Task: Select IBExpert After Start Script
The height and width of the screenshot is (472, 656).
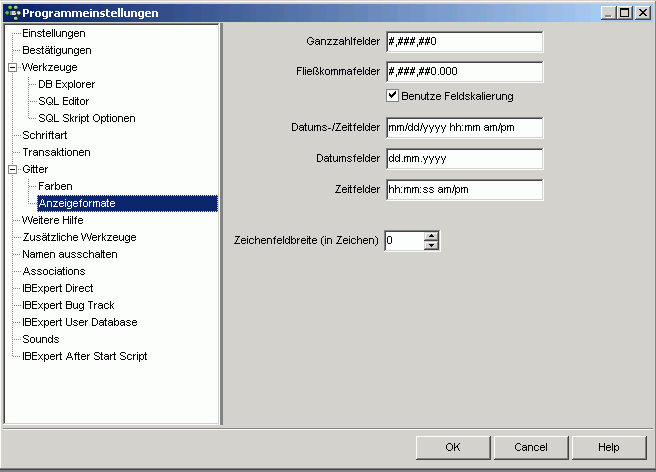Action: click(85, 356)
